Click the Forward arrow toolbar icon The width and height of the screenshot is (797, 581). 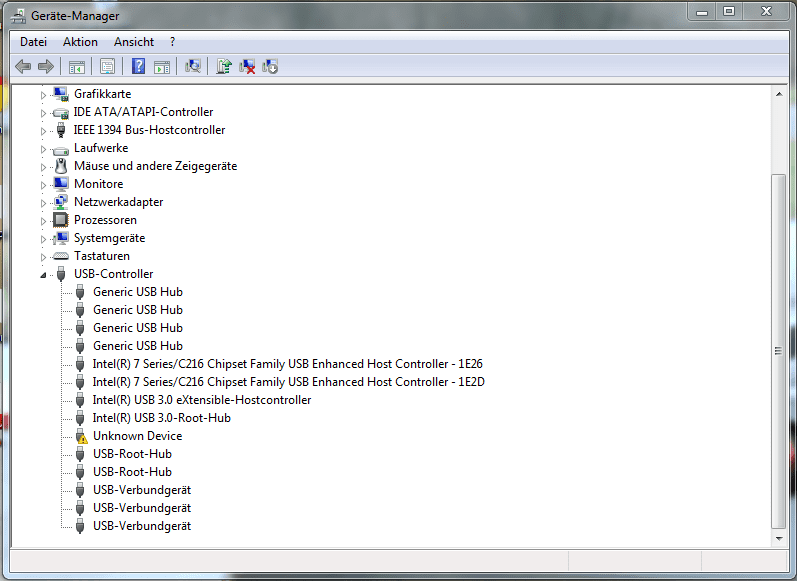pos(46,66)
